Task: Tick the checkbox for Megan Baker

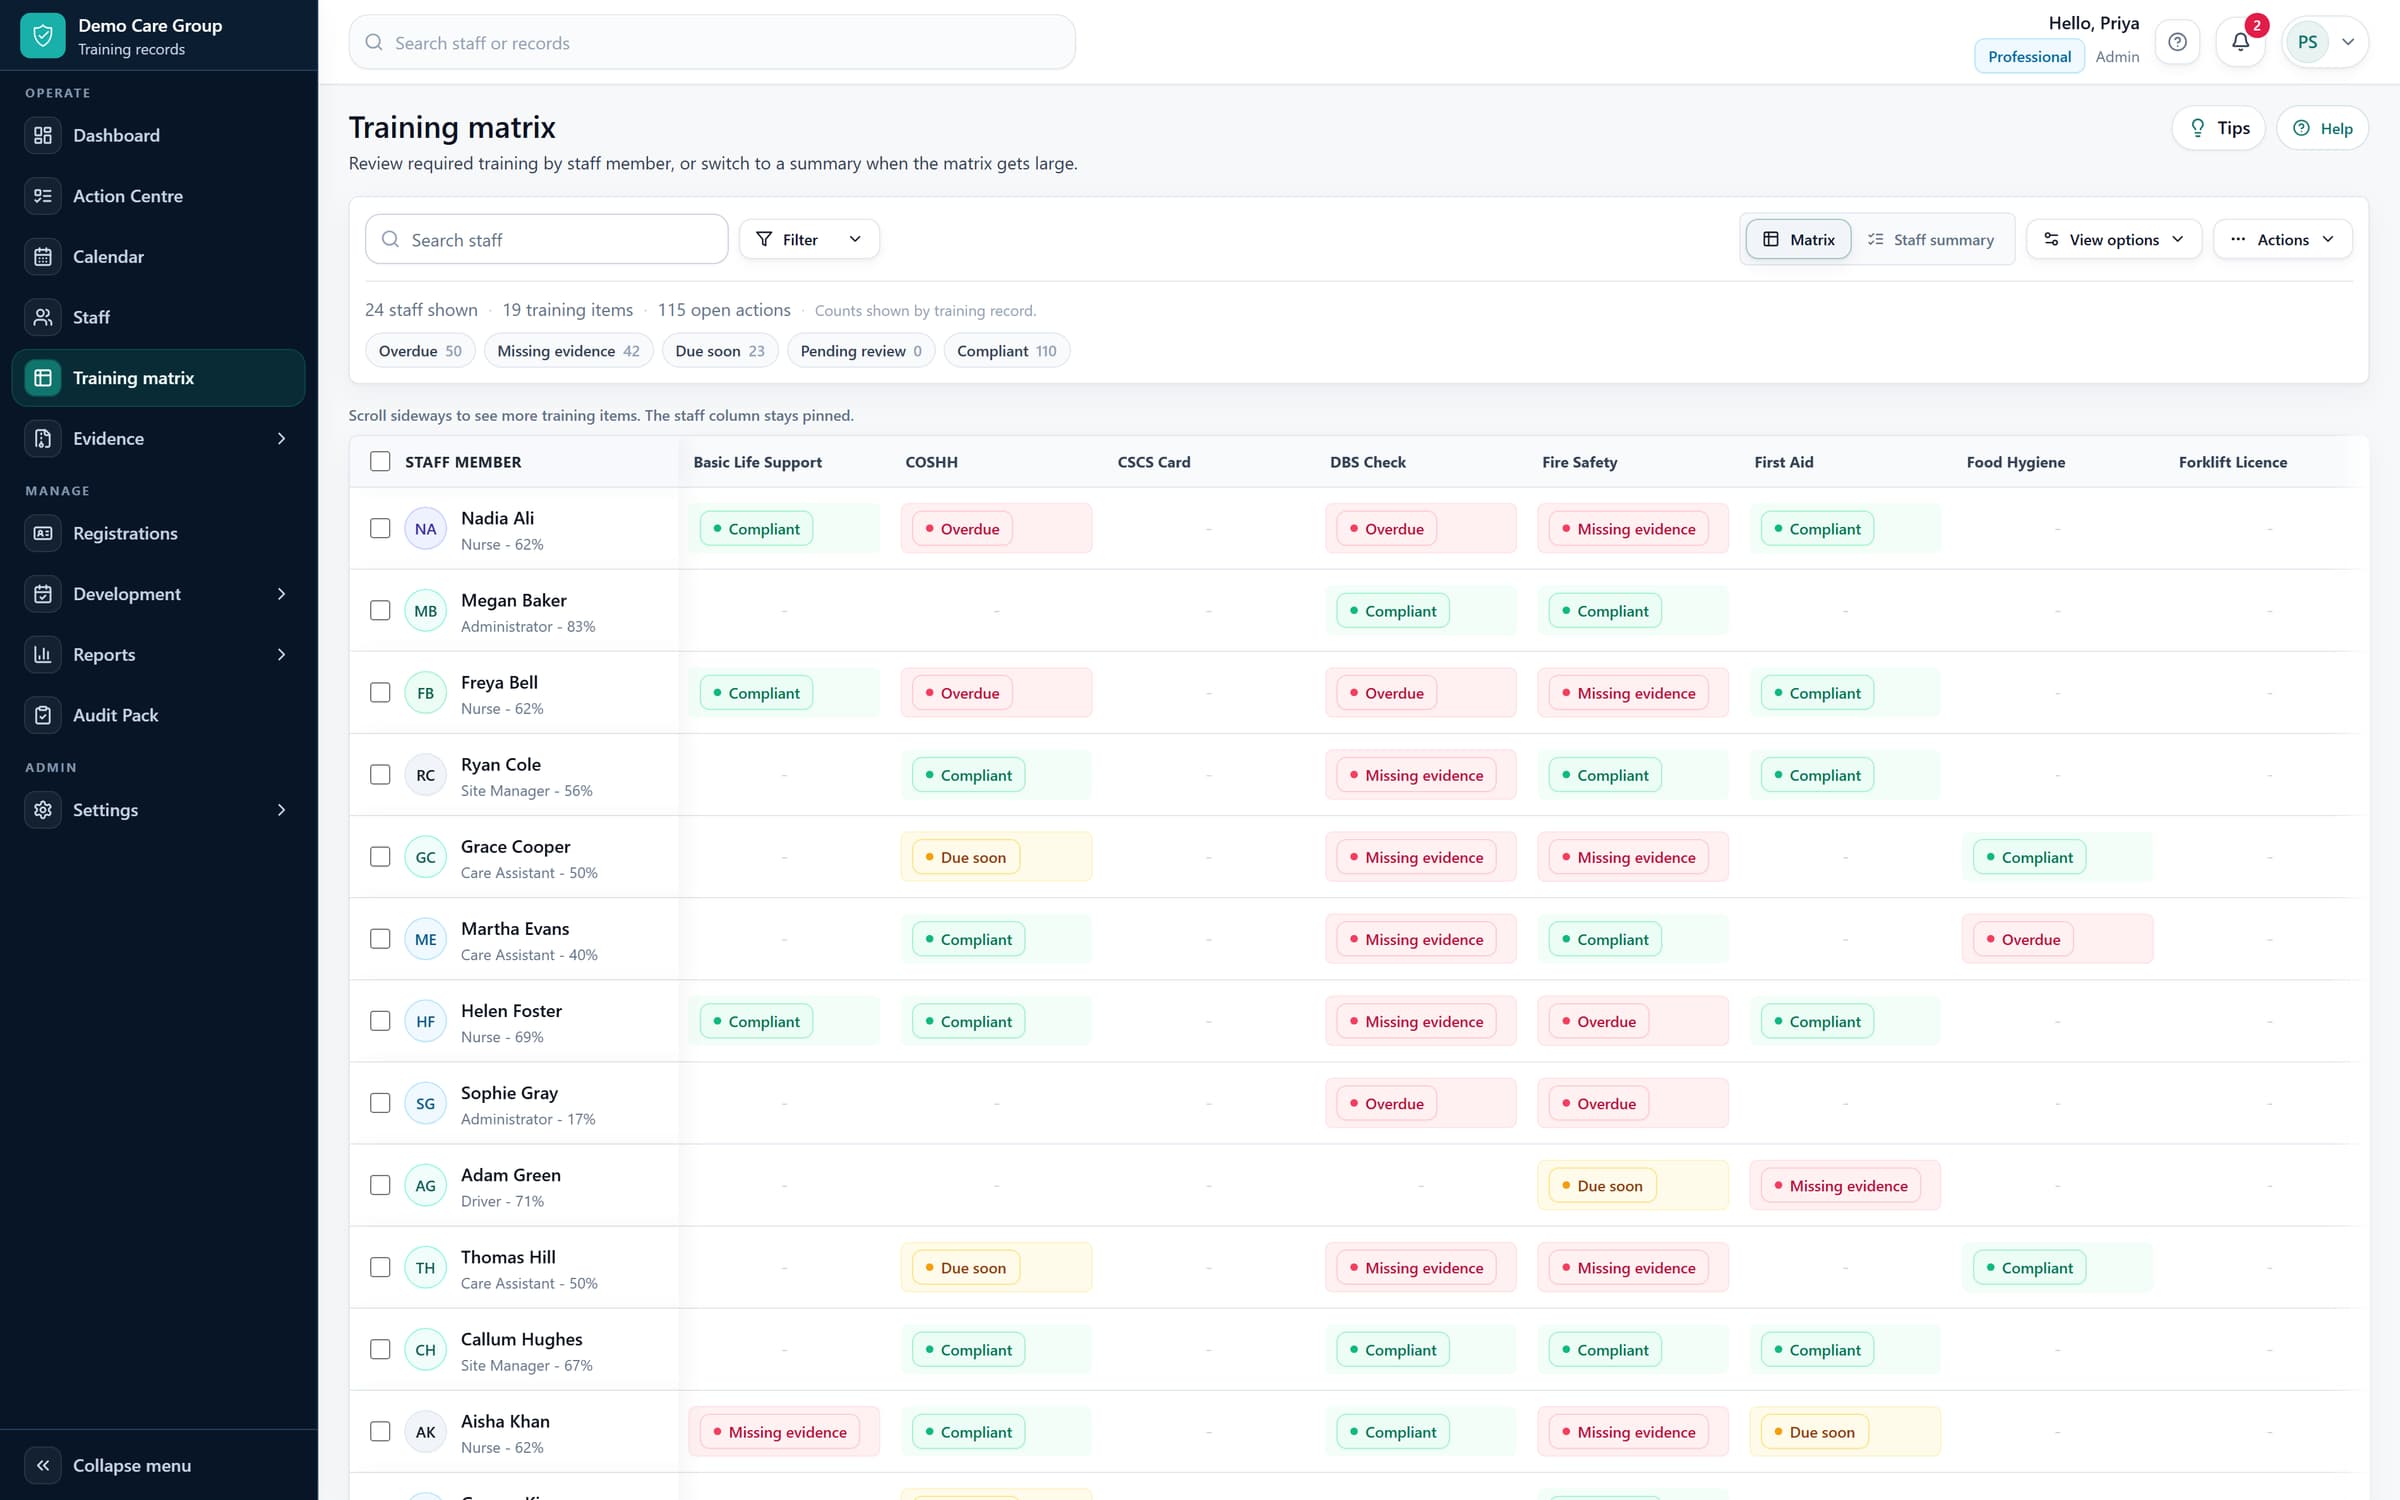Action: point(380,610)
